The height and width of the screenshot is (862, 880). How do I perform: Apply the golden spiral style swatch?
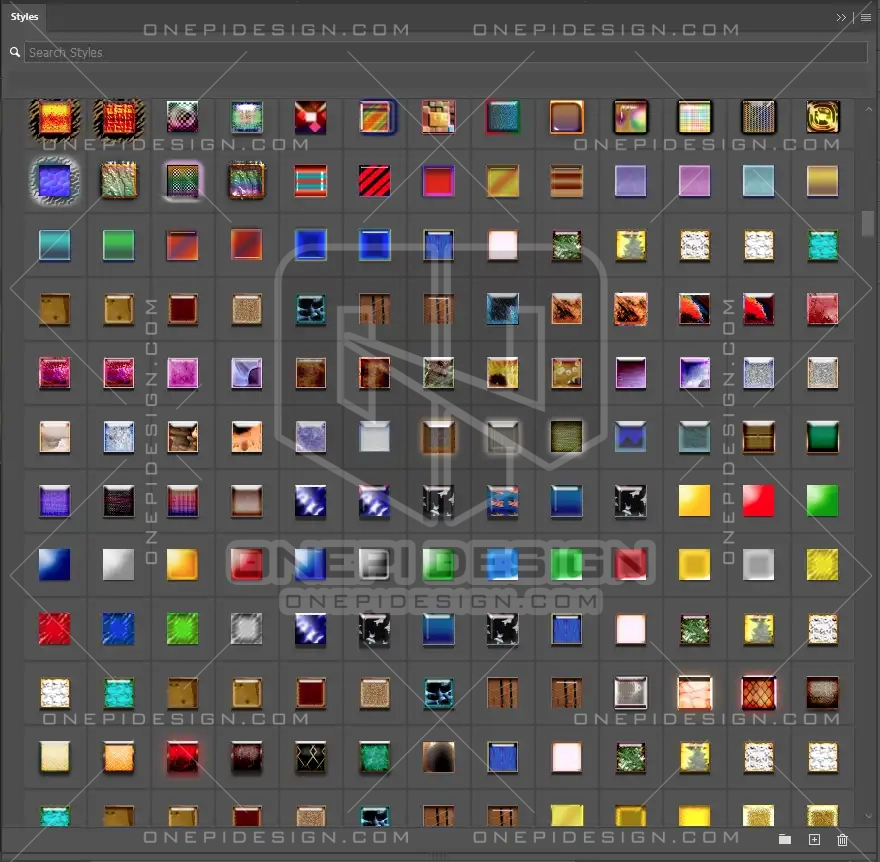click(822, 117)
